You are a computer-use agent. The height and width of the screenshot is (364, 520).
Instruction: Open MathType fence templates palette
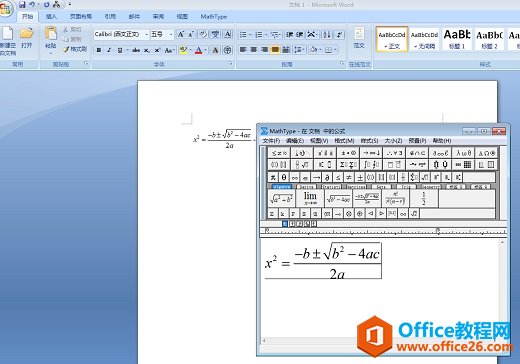point(280,164)
